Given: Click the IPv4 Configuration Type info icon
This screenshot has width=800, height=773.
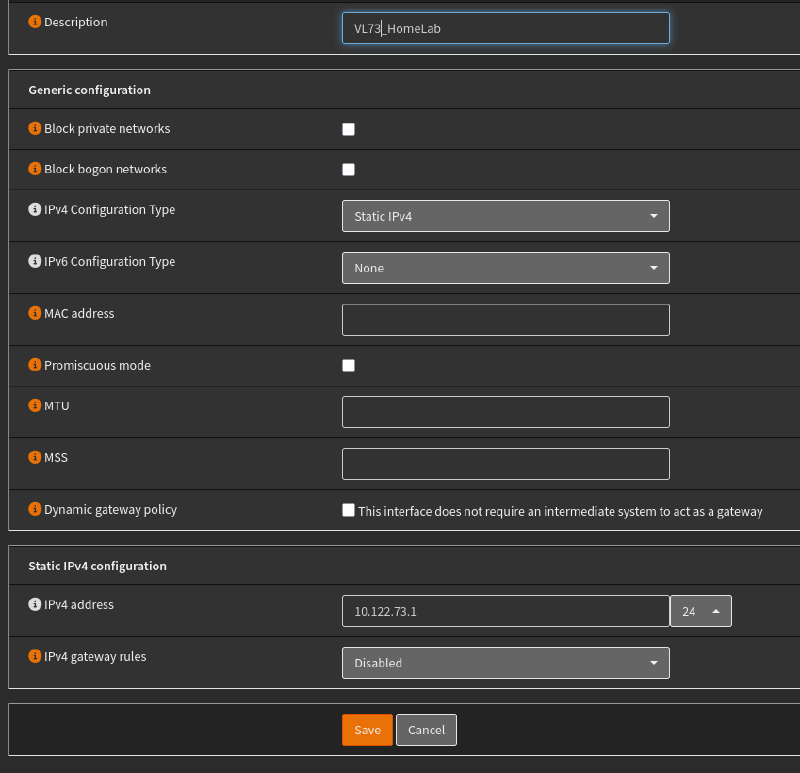Looking at the screenshot, I should 34,209.
